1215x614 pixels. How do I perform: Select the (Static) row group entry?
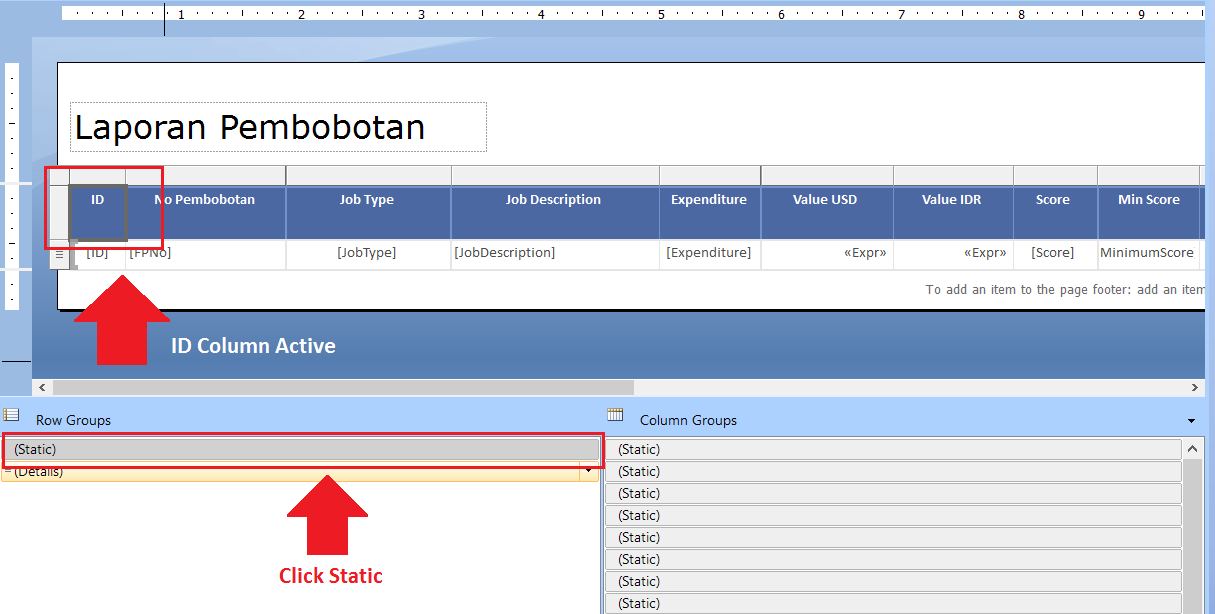pos(300,449)
